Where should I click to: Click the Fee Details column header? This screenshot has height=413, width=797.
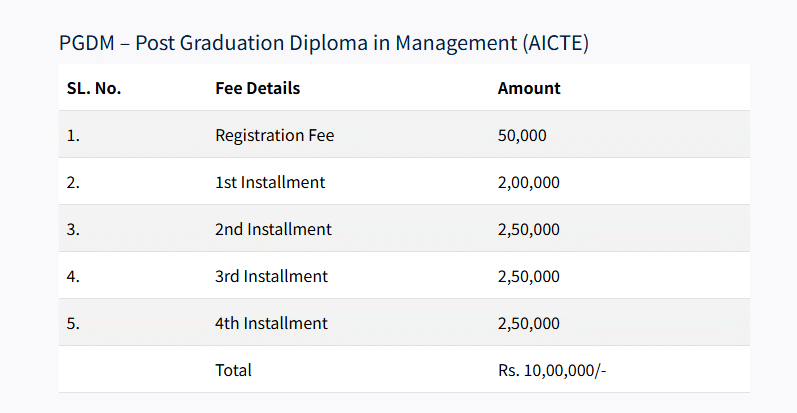coord(257,88)
